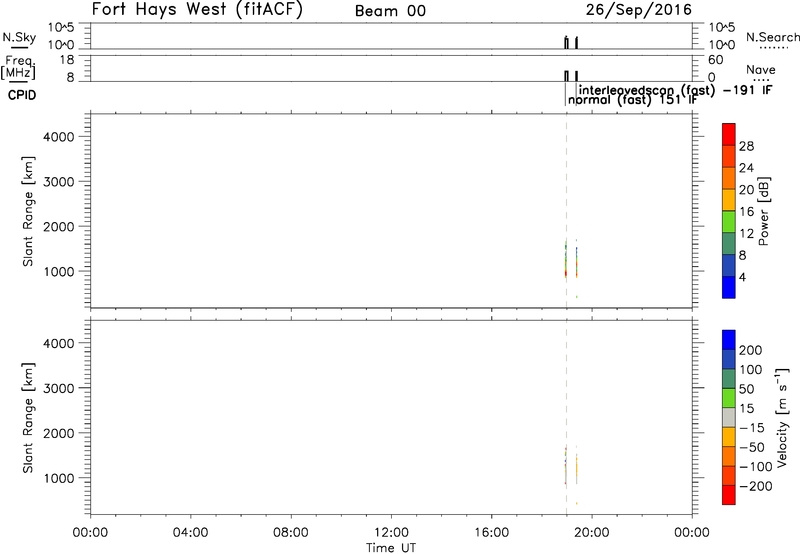Image resolution: width=800 pixels, height=554 pixels.
Task: Click the 'N.Search' legend label
Action: (772, 37)
